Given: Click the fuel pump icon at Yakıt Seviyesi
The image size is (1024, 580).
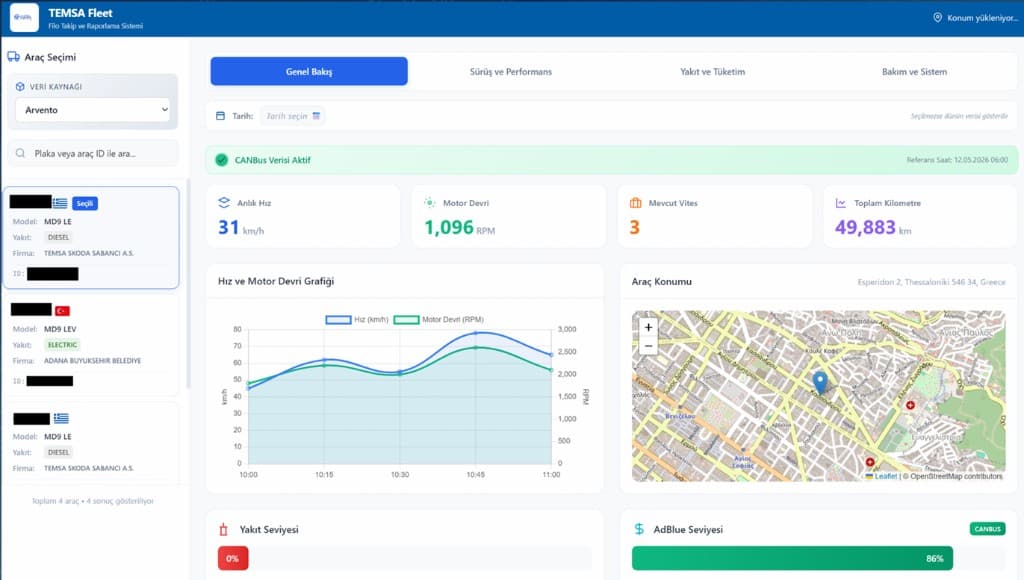Looking at the screenshot, I should click(x=224, y=529).
